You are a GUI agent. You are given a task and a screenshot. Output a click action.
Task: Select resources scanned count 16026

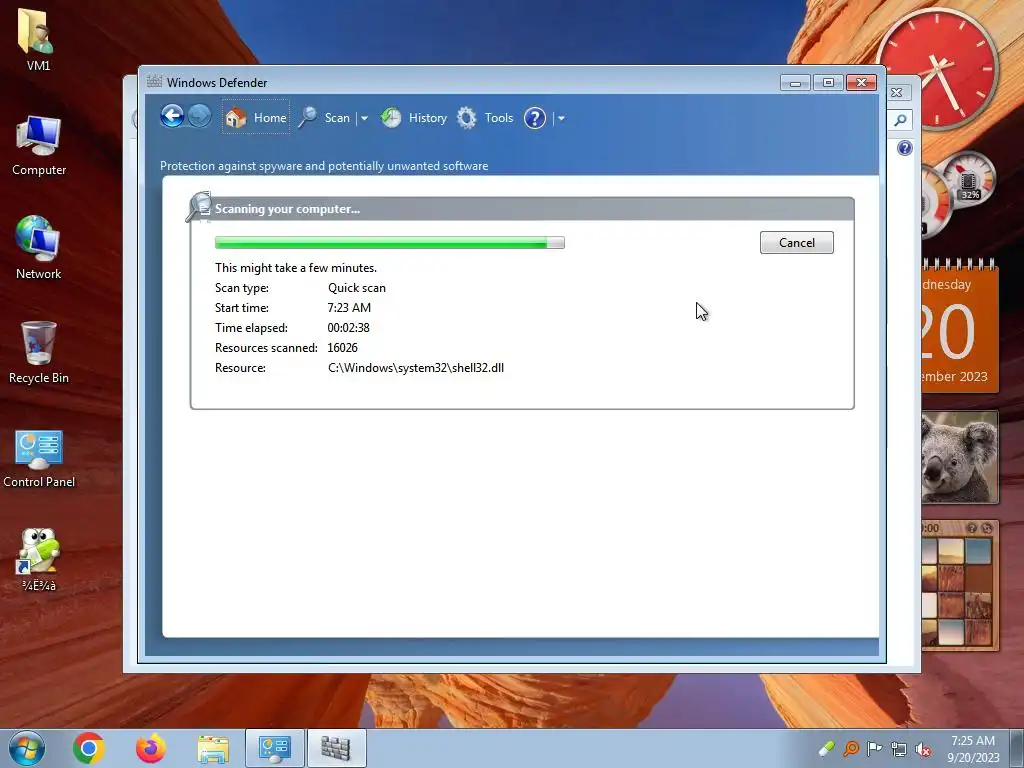coord(342,347)
